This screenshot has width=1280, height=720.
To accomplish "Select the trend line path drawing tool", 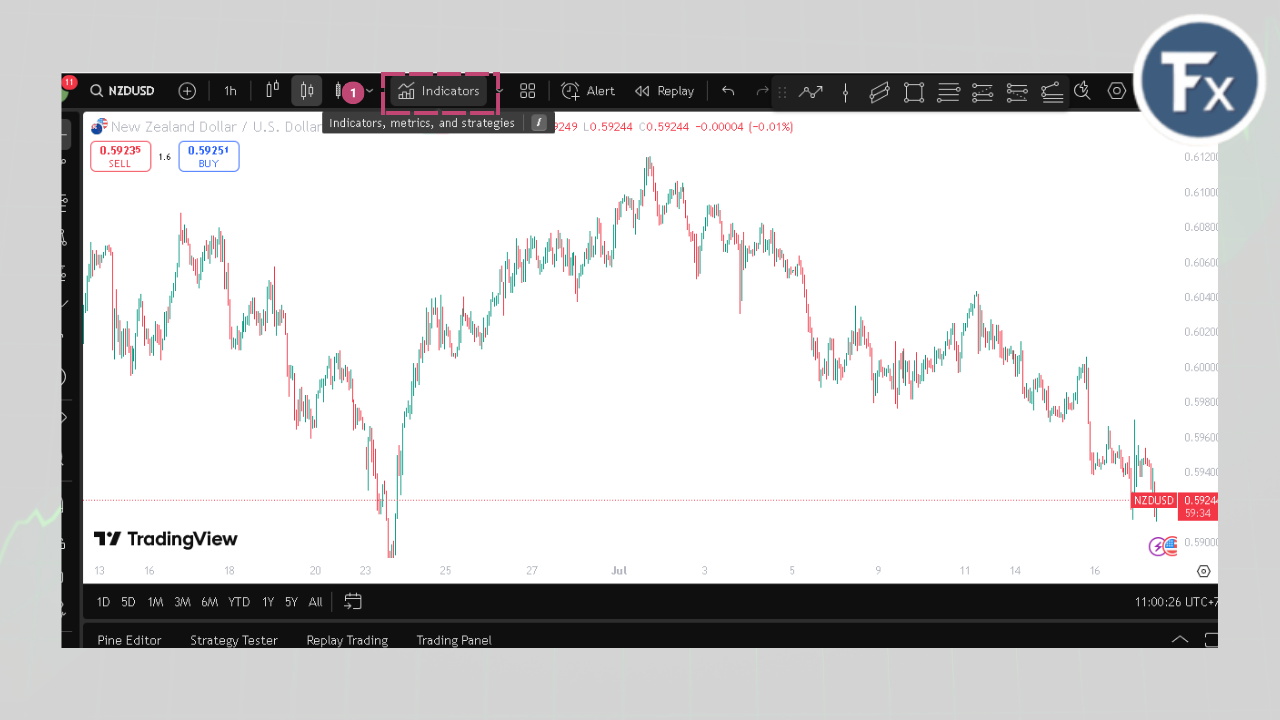I will (810, 92).
